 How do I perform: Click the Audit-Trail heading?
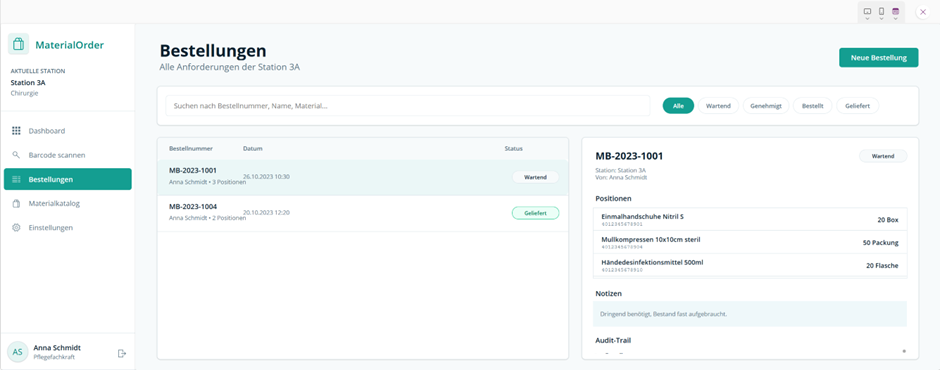point(613,340)
